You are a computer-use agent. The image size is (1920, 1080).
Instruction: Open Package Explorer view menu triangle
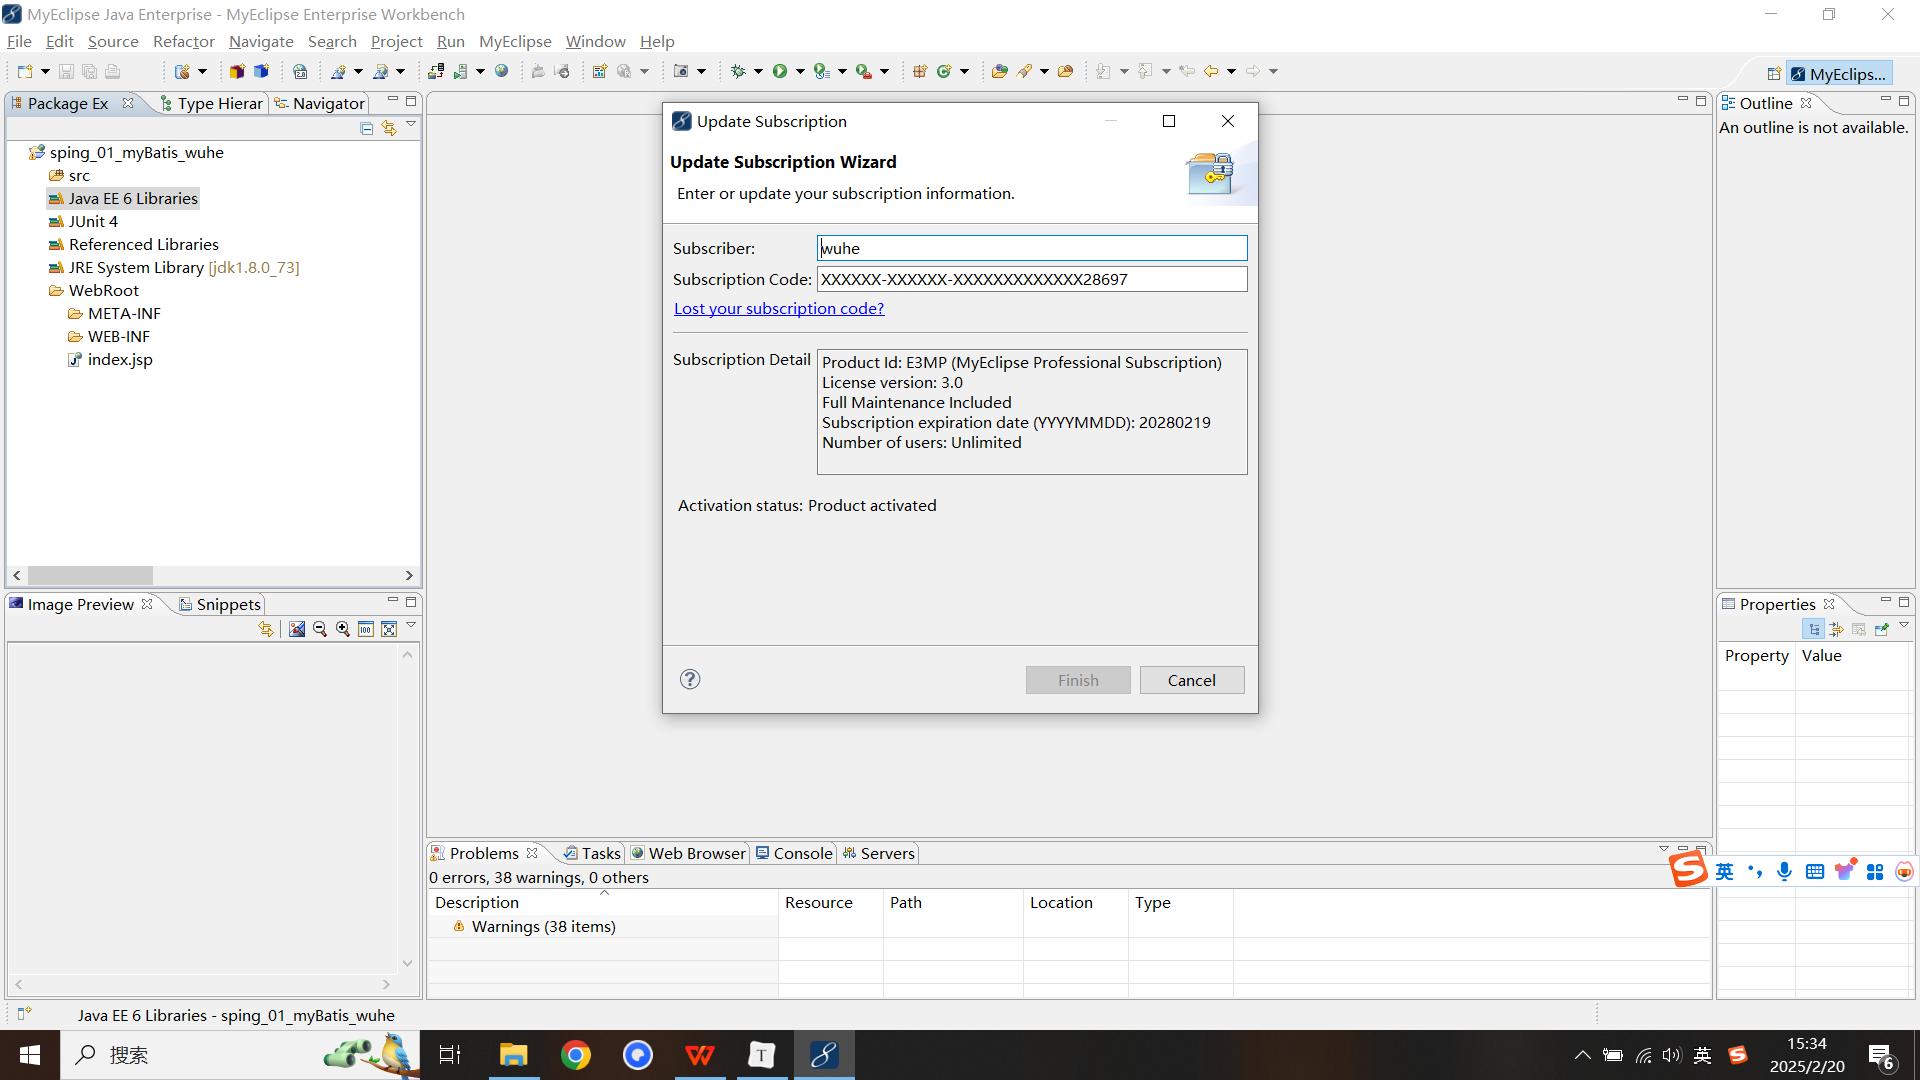tap(411, 125)
